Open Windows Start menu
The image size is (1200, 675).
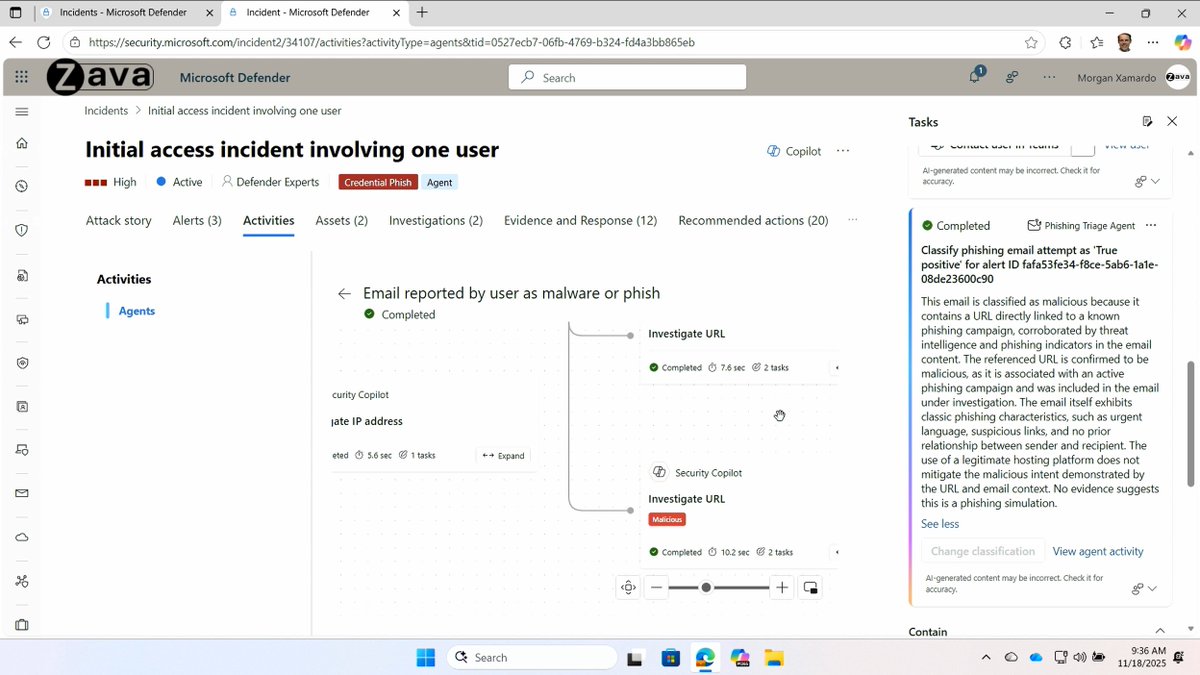[x=426, y=657]
